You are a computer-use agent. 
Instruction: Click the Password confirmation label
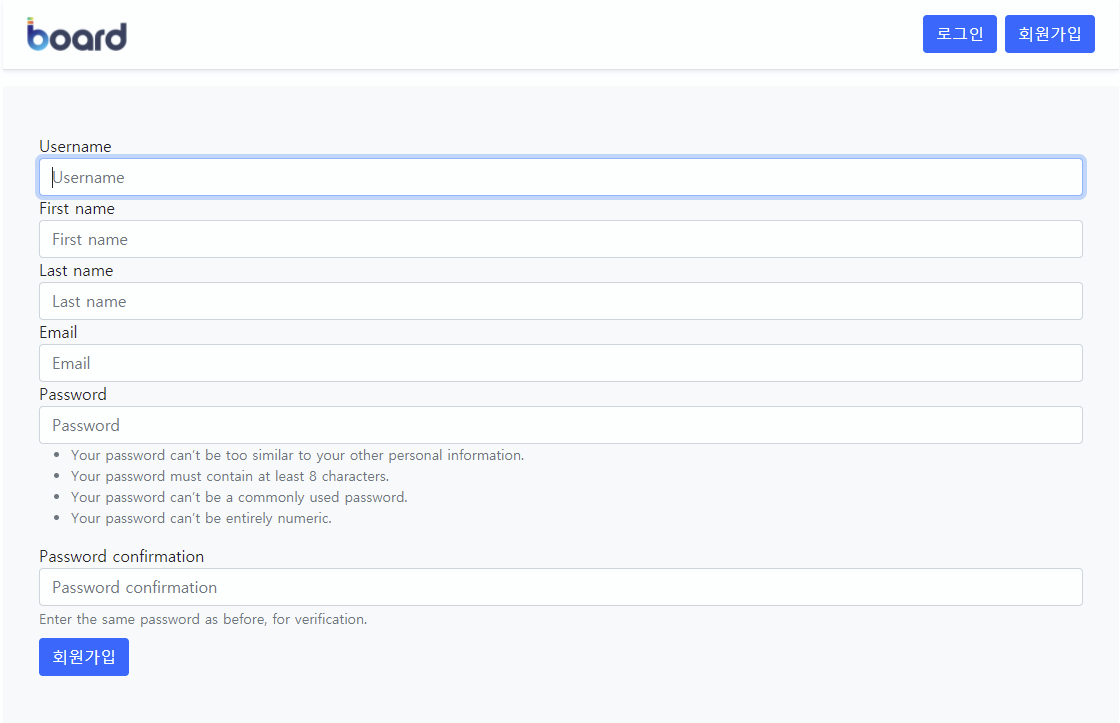tap(121, 557)
